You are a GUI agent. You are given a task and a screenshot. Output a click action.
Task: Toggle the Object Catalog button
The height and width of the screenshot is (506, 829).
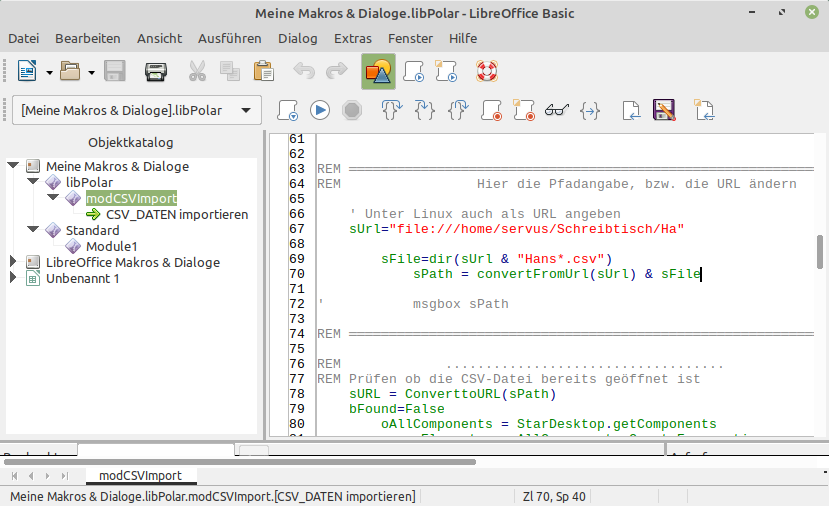click(x=379, y=71)
